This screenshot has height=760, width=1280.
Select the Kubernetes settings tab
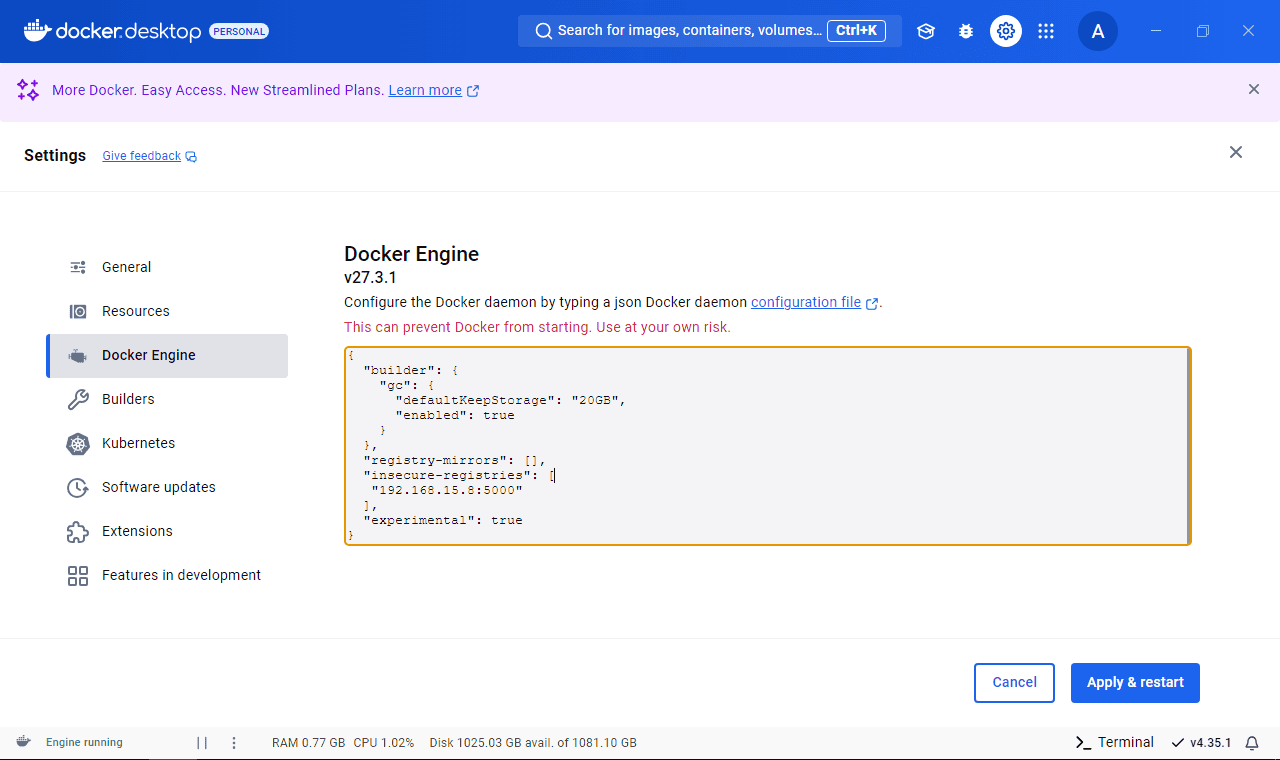(x=167, y=443)
